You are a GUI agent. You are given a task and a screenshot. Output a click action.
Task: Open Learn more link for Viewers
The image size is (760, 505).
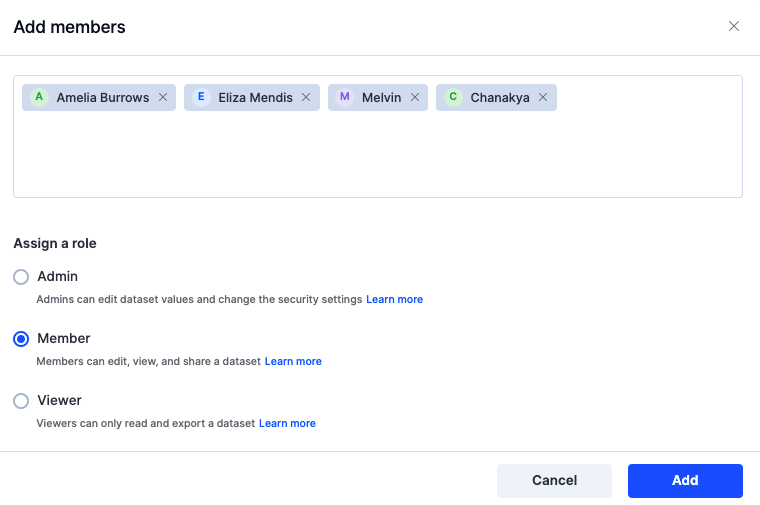(287, 424)
